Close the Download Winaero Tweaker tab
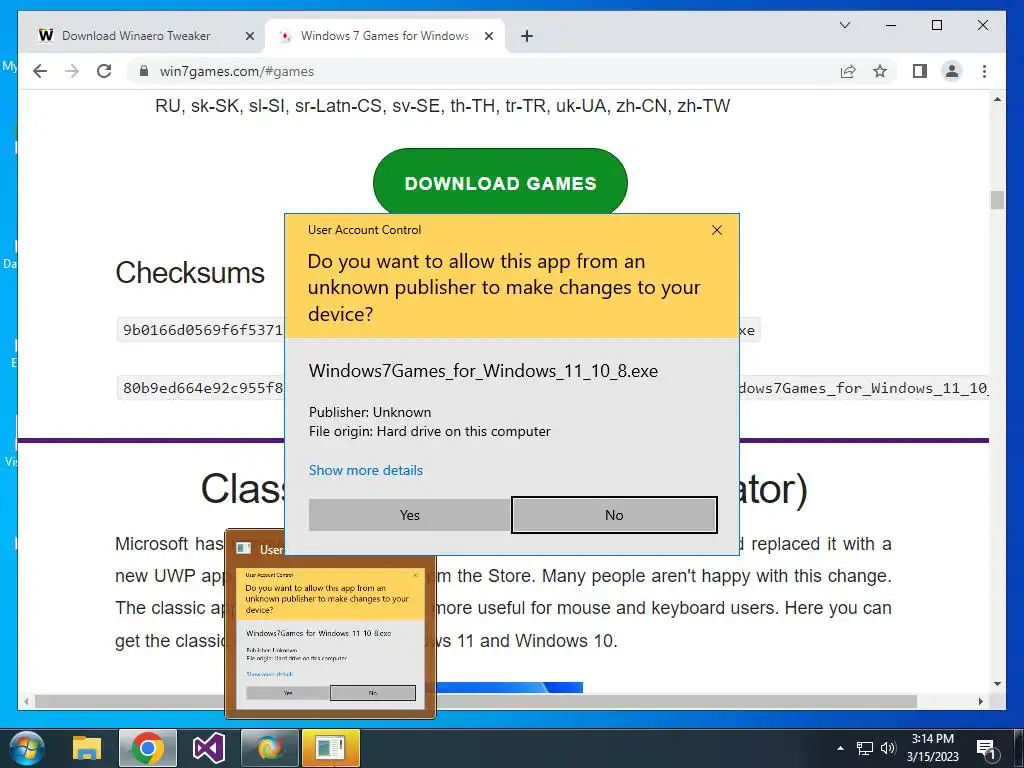1024x768 pixels. pos(249,37)
